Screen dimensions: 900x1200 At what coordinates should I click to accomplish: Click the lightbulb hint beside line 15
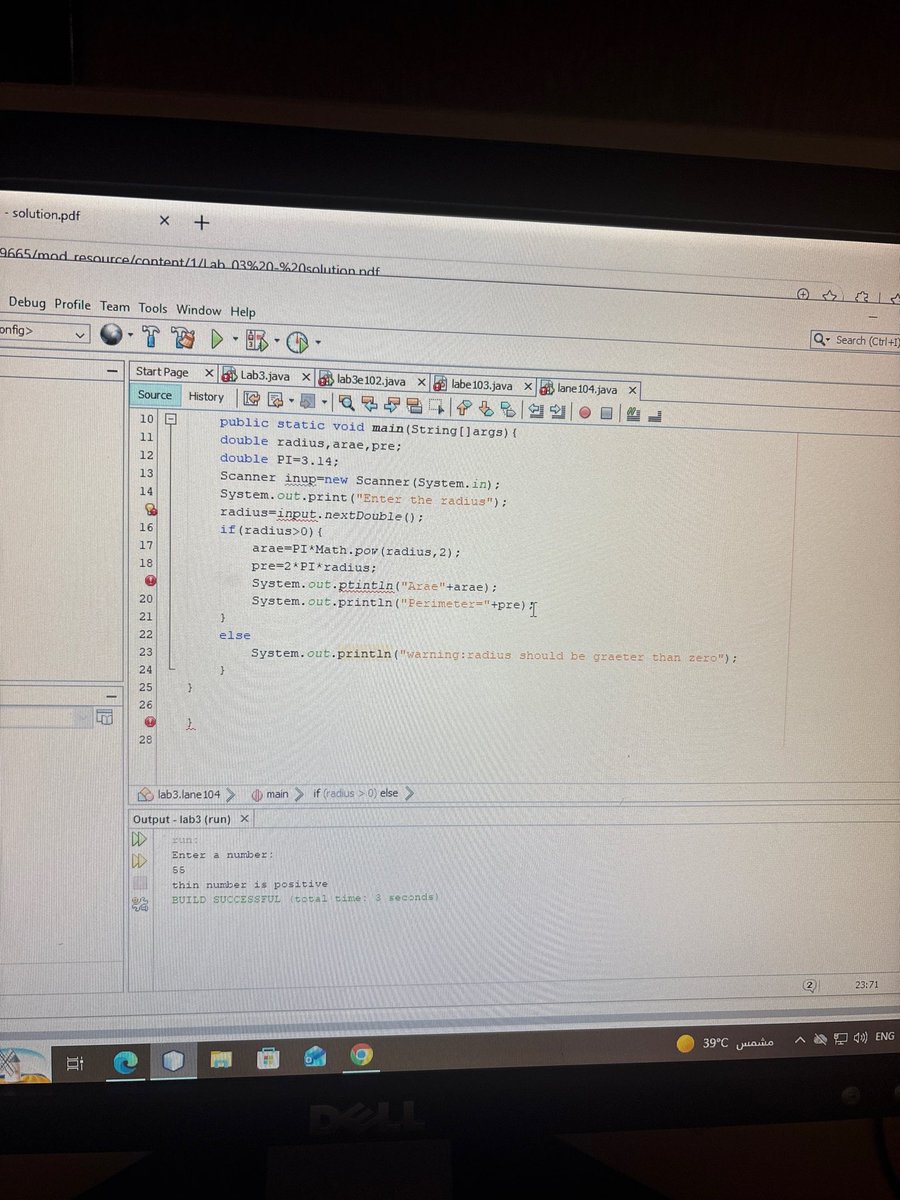point(150,509)
